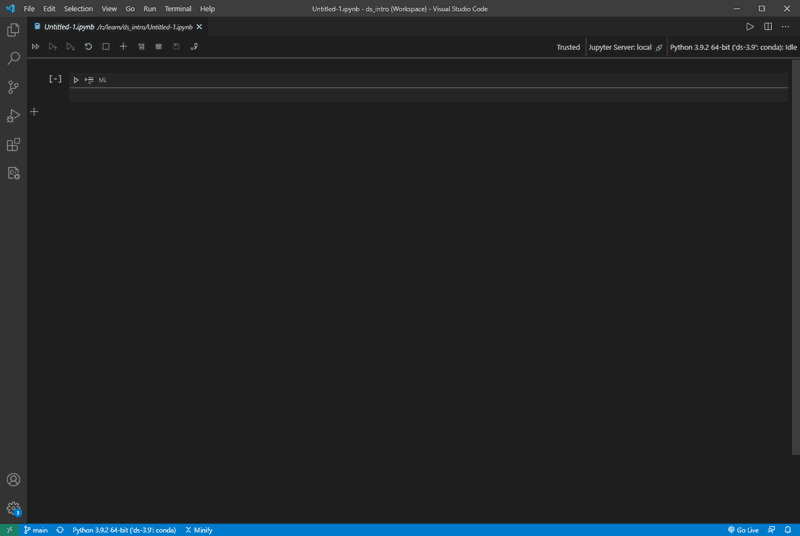Viewport: 800px width, 536px height.
Task: Click the cell execution count bracket
Action: 55,79
